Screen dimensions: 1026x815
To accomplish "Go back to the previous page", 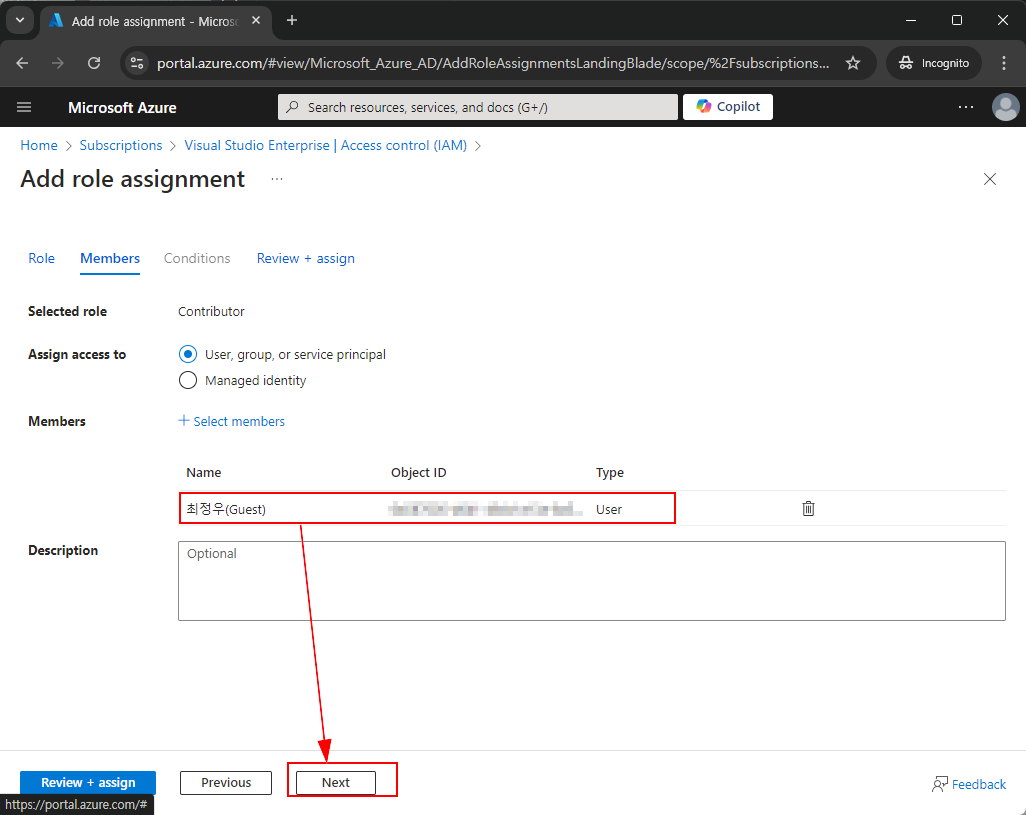I will pos(22,63).
